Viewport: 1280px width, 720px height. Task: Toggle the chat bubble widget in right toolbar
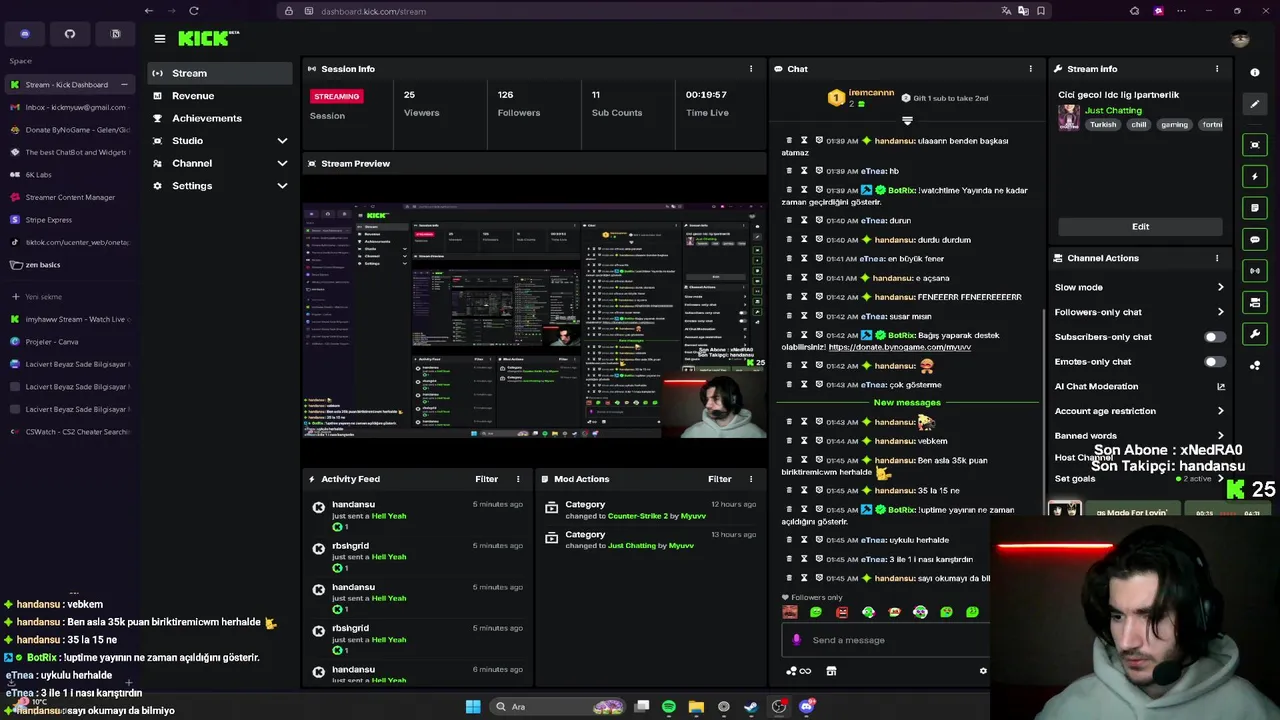pos(1255,240)
